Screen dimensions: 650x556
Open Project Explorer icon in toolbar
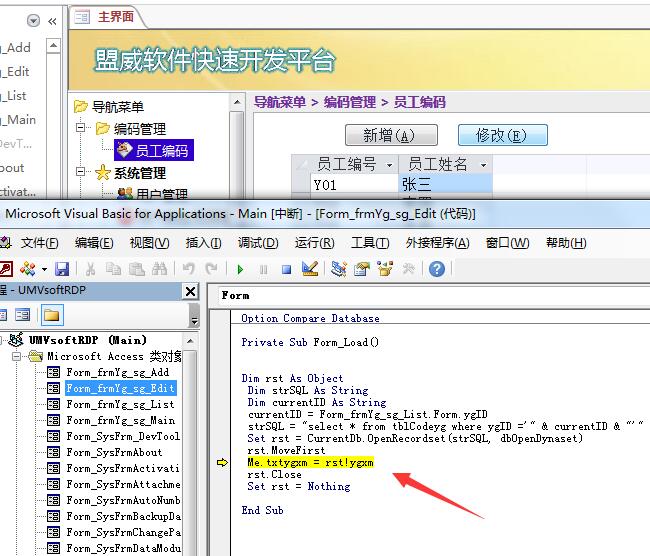point(339,269)
